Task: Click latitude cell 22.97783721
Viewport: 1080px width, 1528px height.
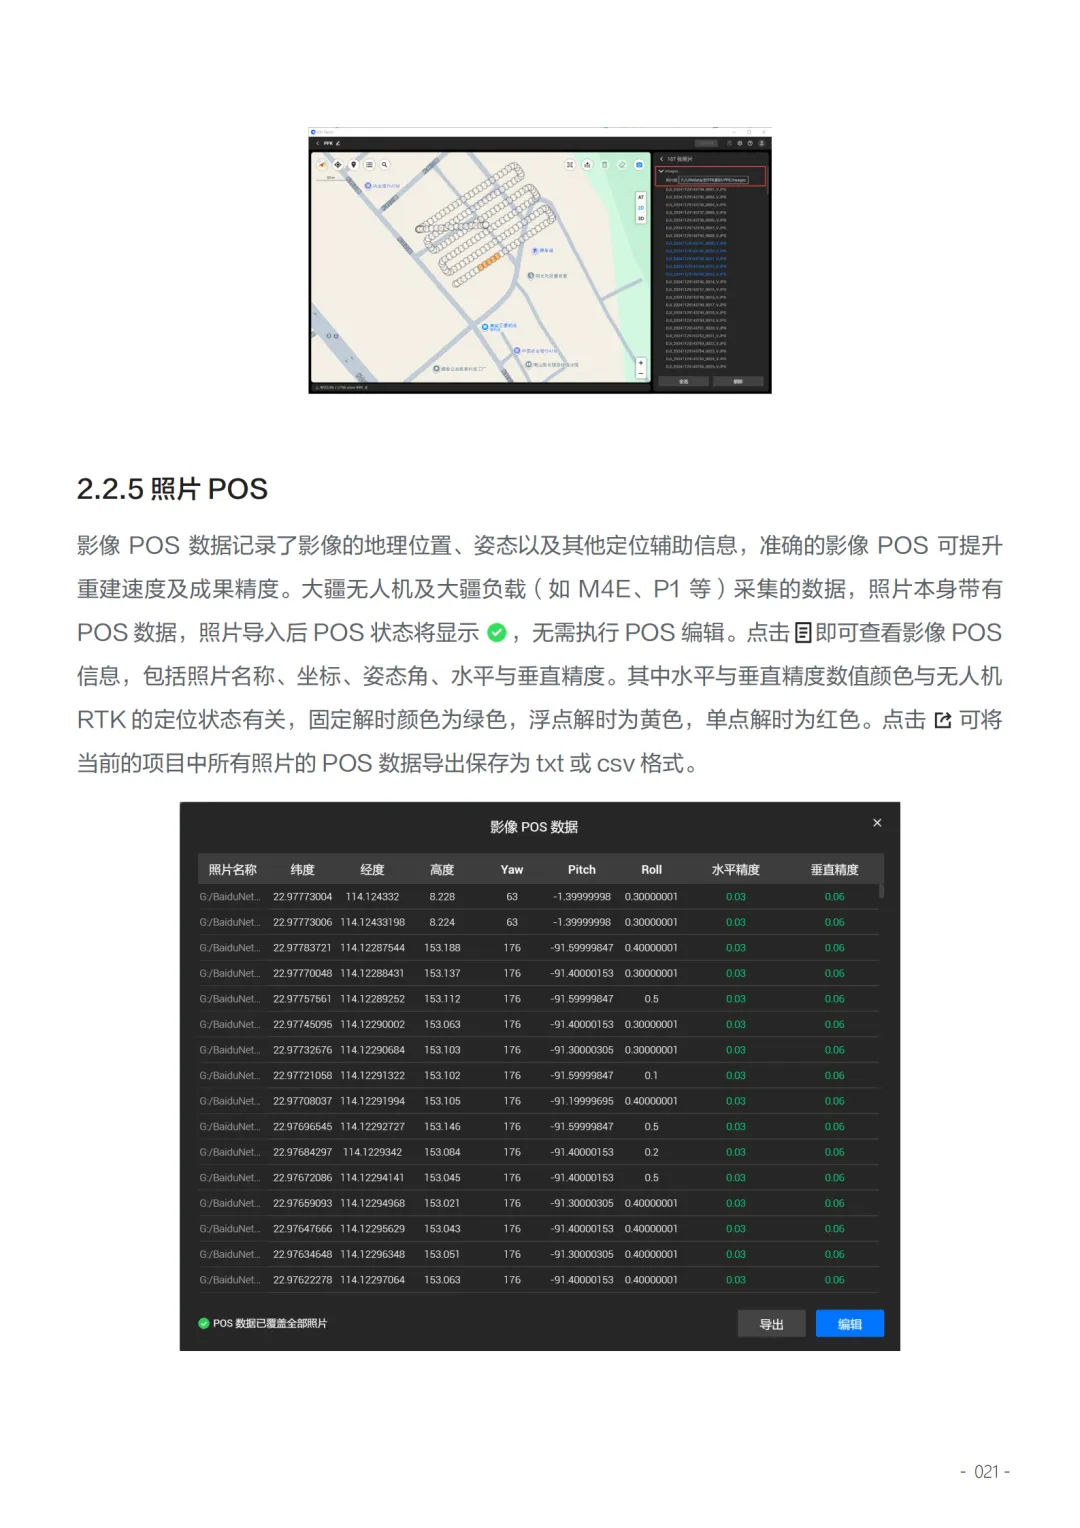Action: (302, 948)
